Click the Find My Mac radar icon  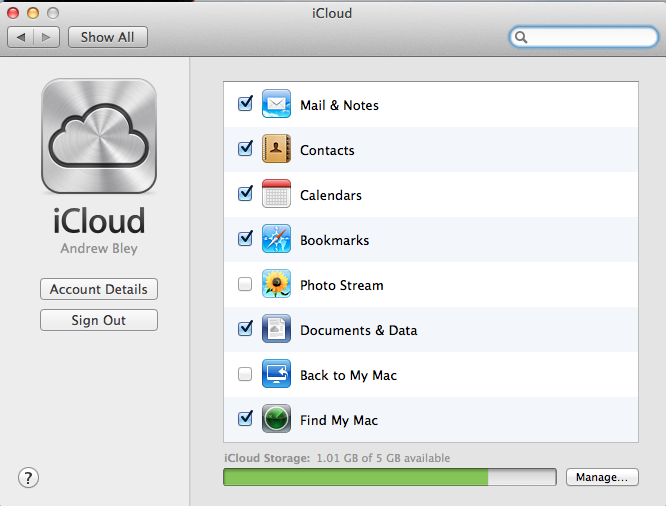tap(276, 419)
